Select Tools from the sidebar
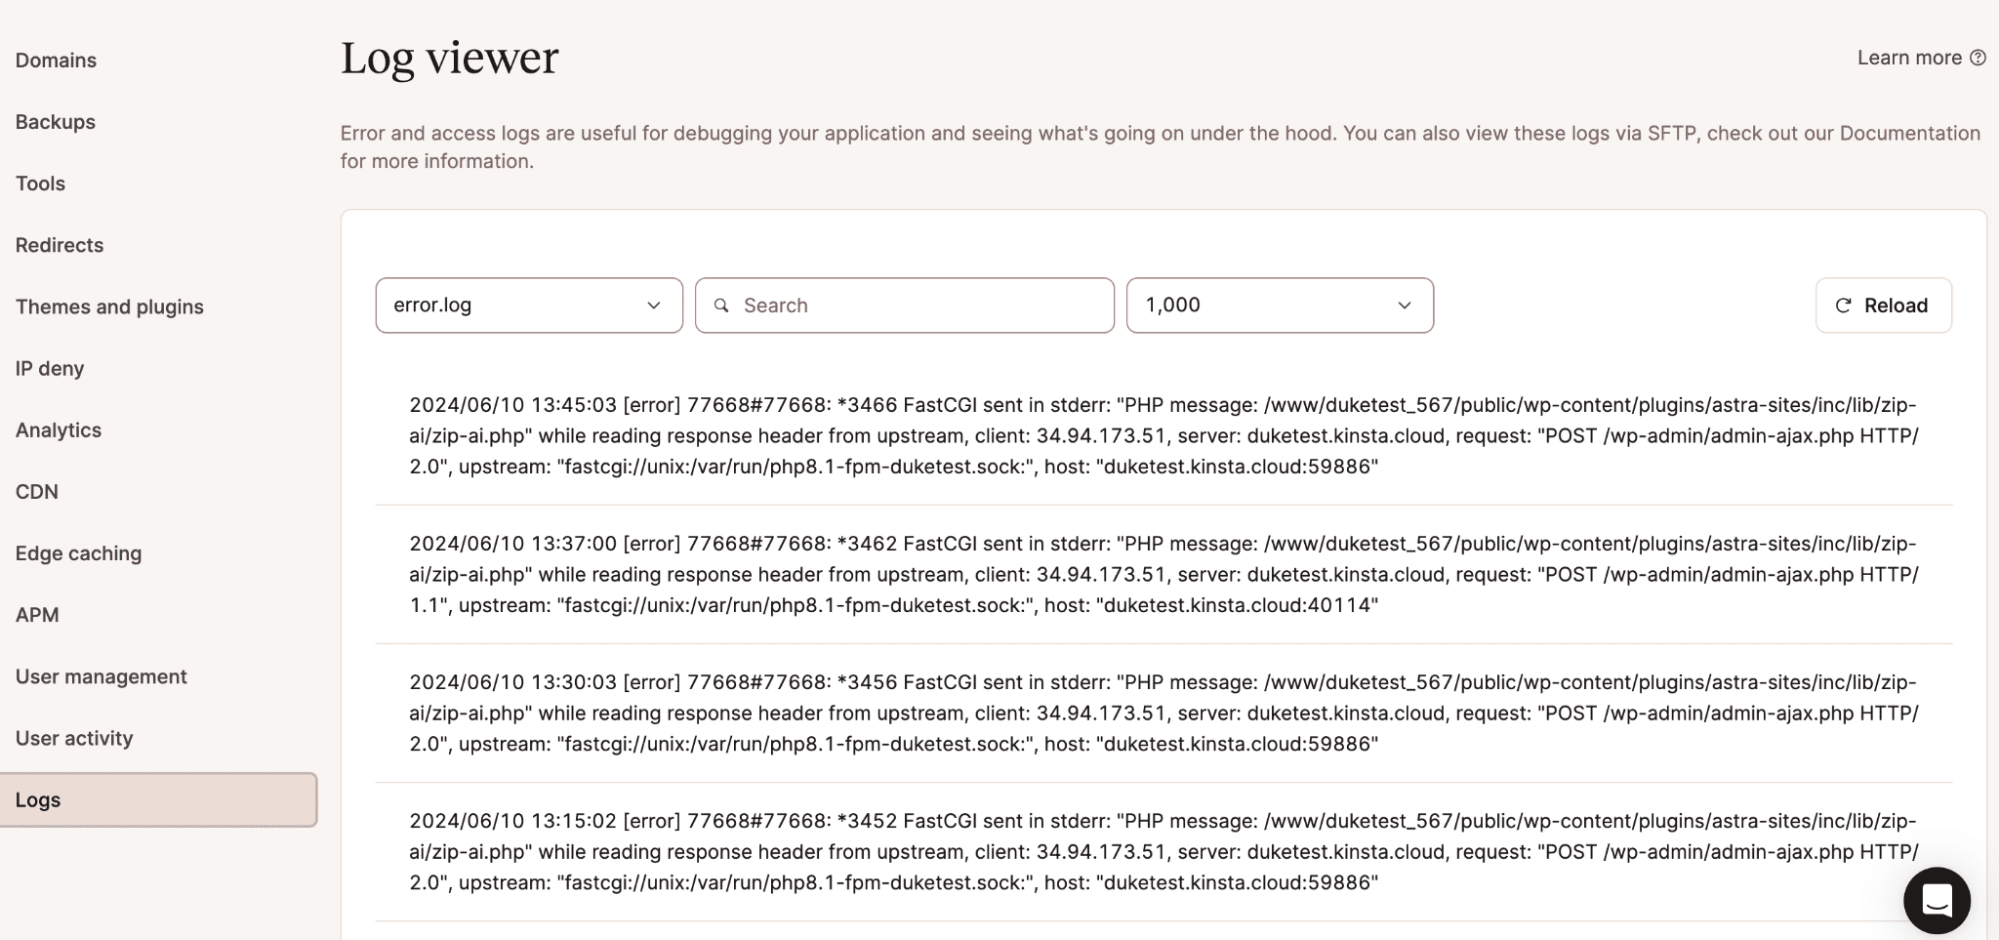The height and width of the screenshot is (940, 1999). (40, 184)
